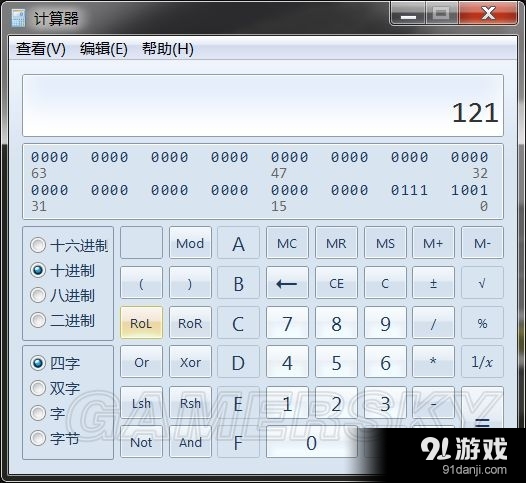Screen dimensions: 526x483
Task: Close the 计算器 window
Action: point(488,13)
